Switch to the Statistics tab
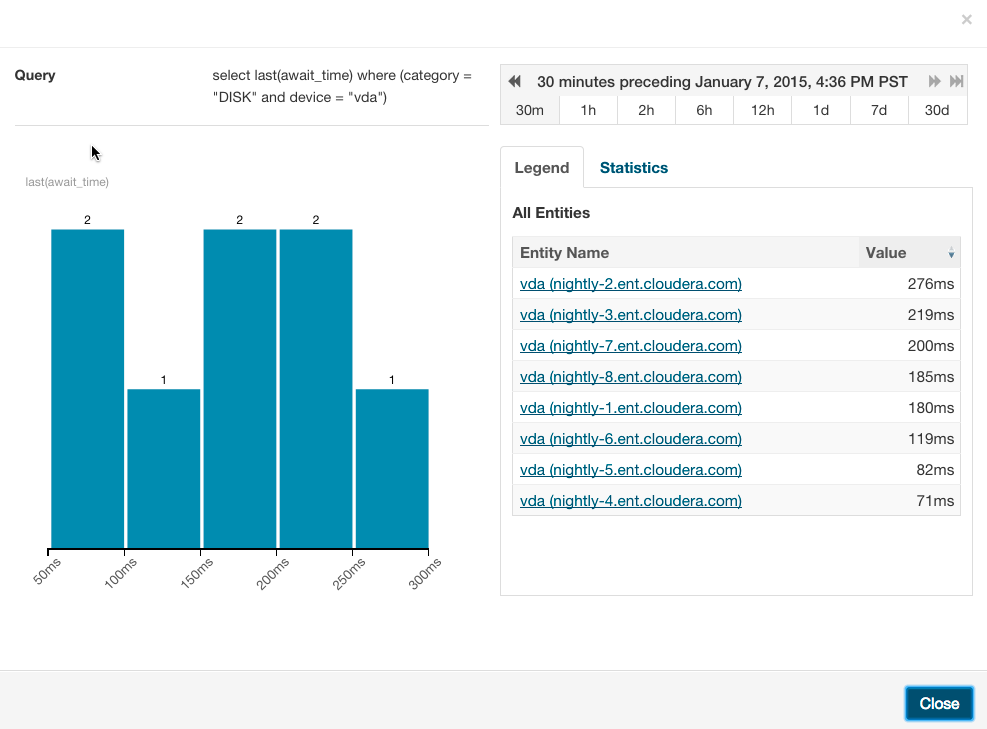This screenshot has height=729, width=987. (633, 168)
